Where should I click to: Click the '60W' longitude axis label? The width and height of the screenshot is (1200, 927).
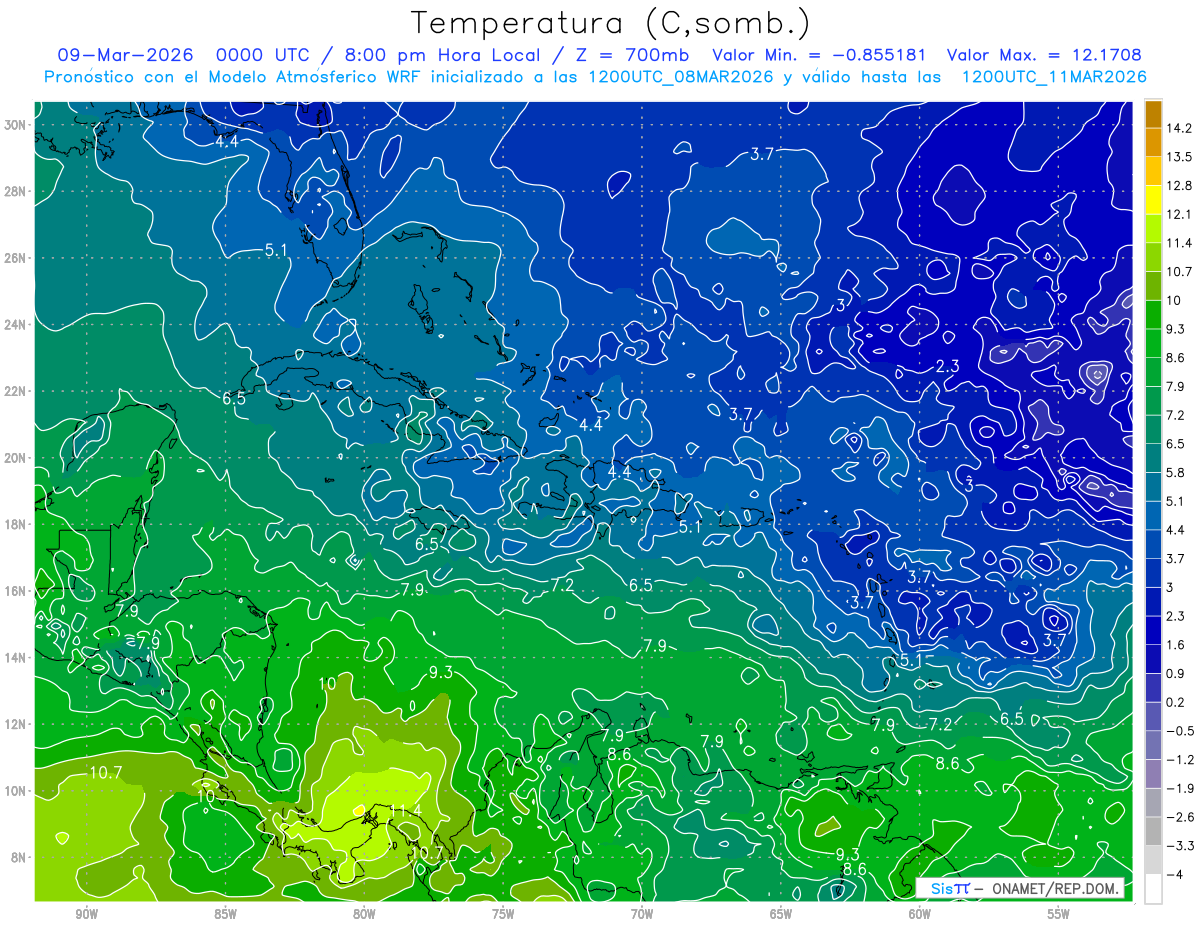coord(920,914)
